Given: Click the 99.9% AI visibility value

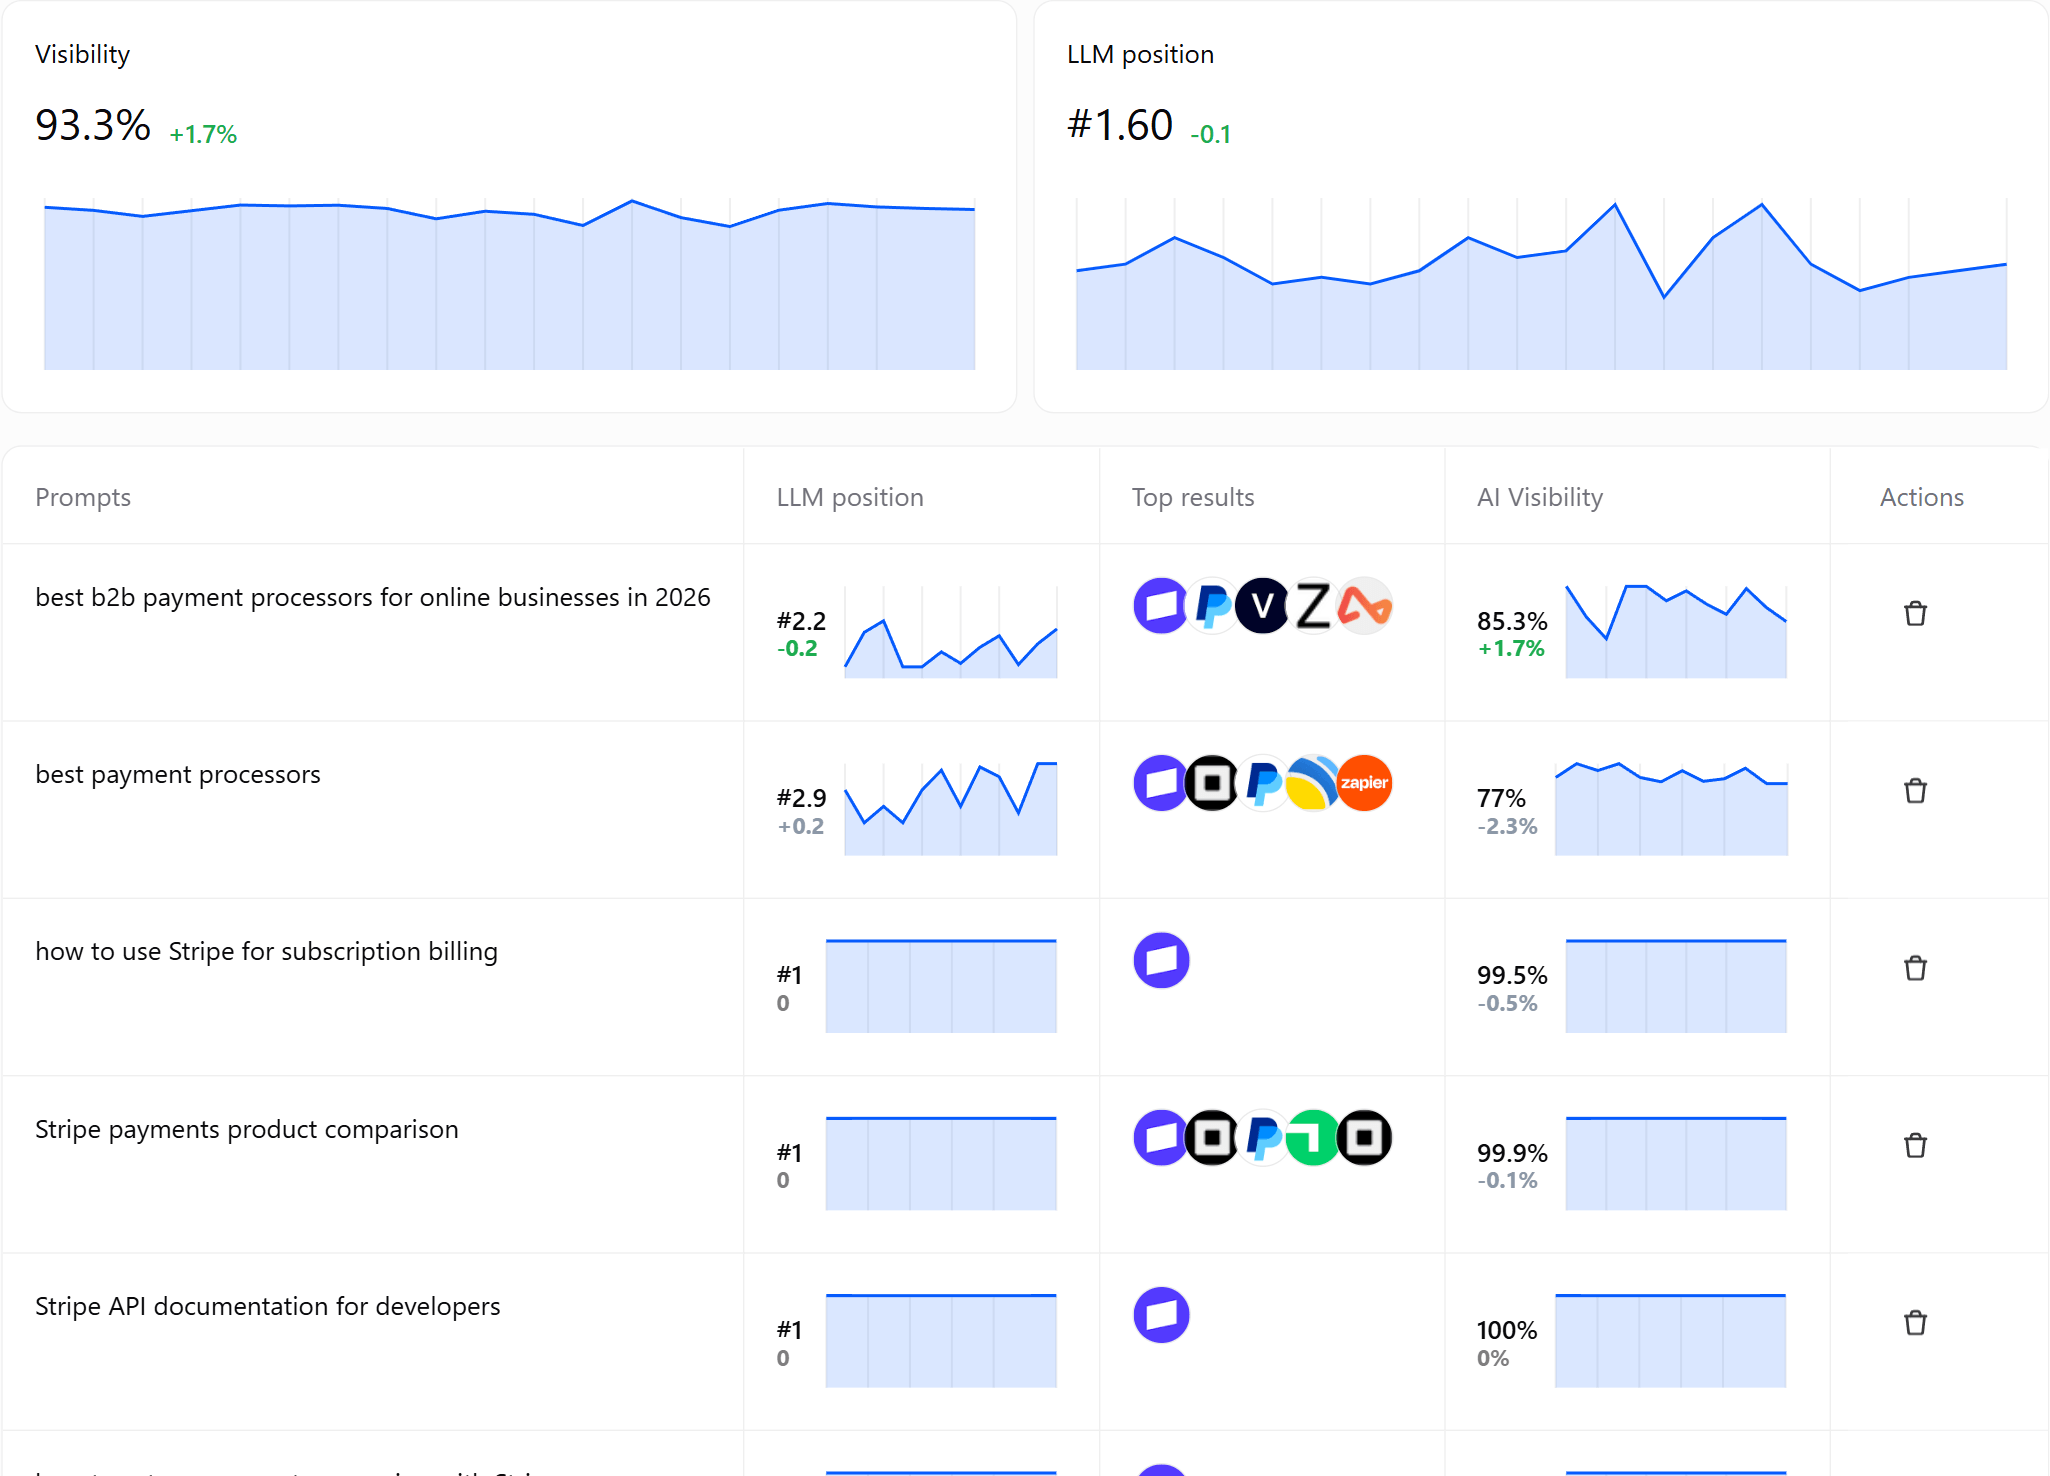Looking at the screenshot, I should [x=1512, y=1153].
